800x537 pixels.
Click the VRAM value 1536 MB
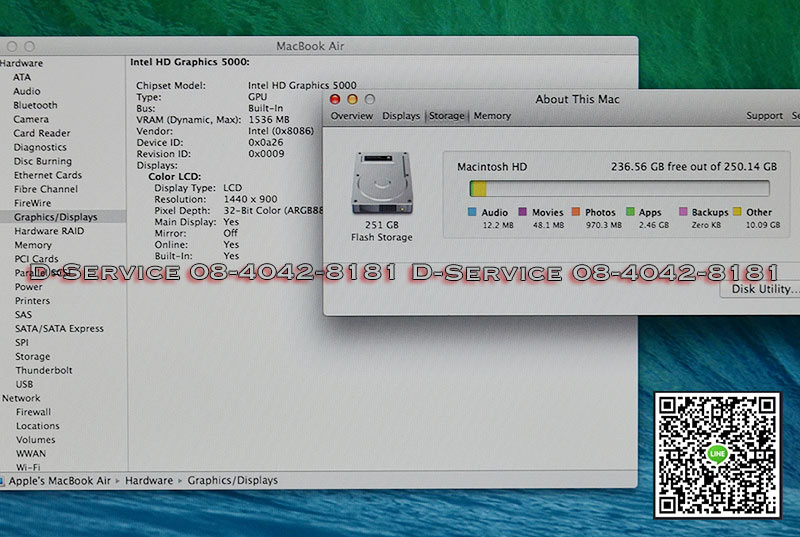tap(269, 120)
